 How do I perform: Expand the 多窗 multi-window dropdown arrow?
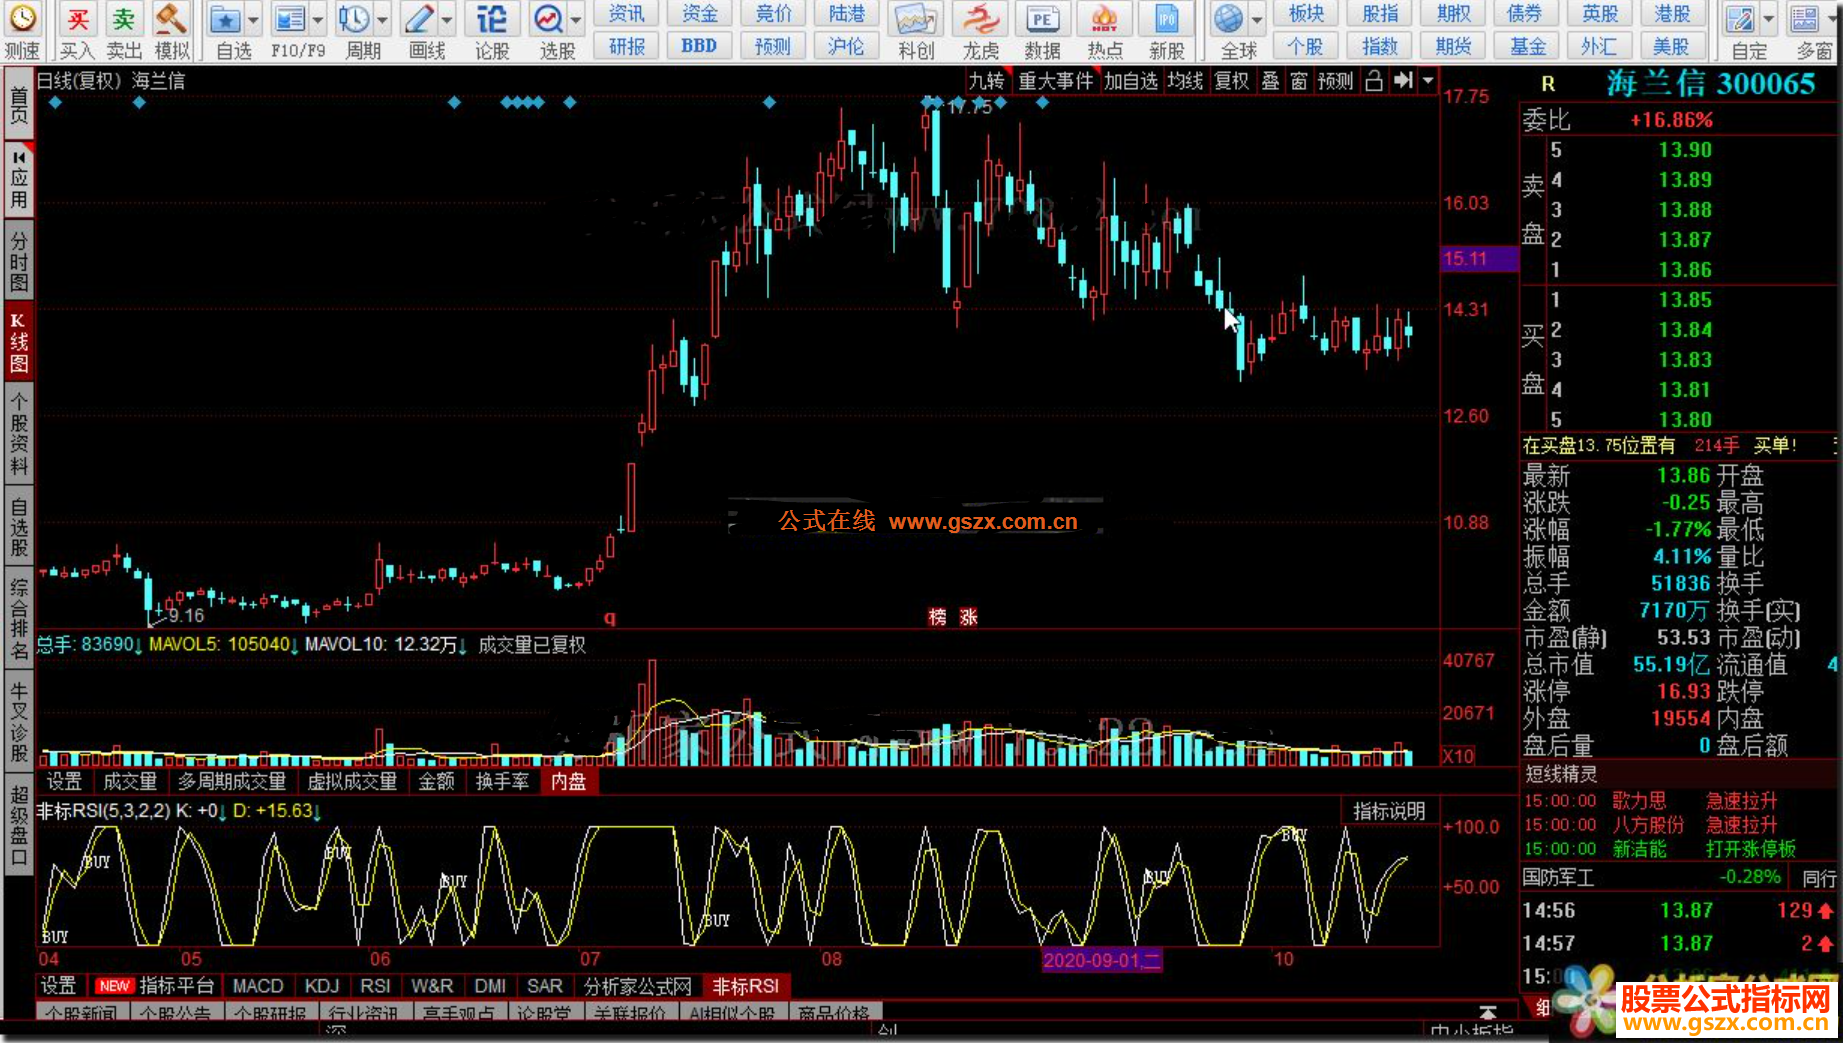pyautogui.click(x=1832, y=19)
